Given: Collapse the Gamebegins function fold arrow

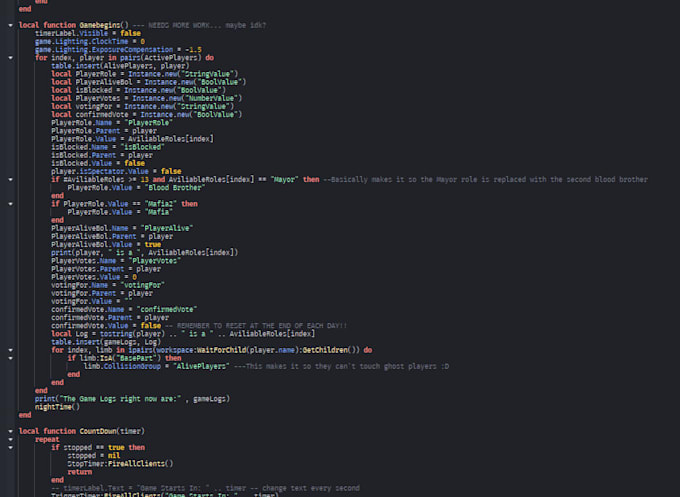Looking at the screenshot, I should point(10,25).
